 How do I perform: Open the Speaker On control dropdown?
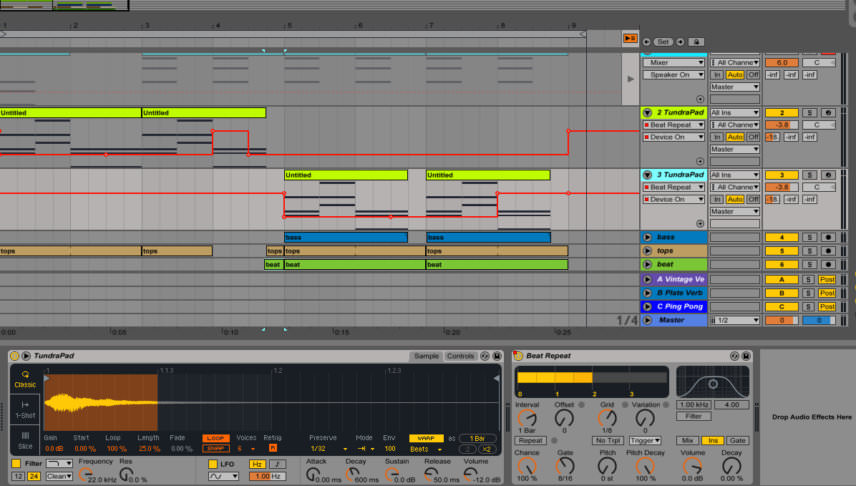[674, 75]
